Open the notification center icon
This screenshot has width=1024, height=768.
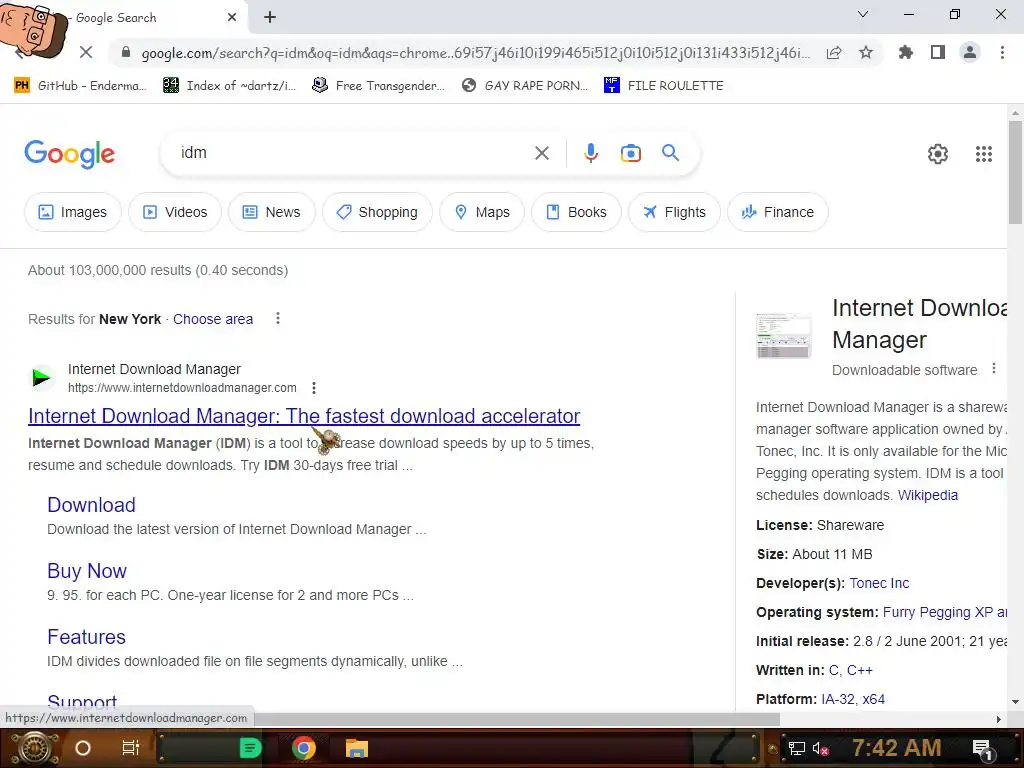[983, 750]
